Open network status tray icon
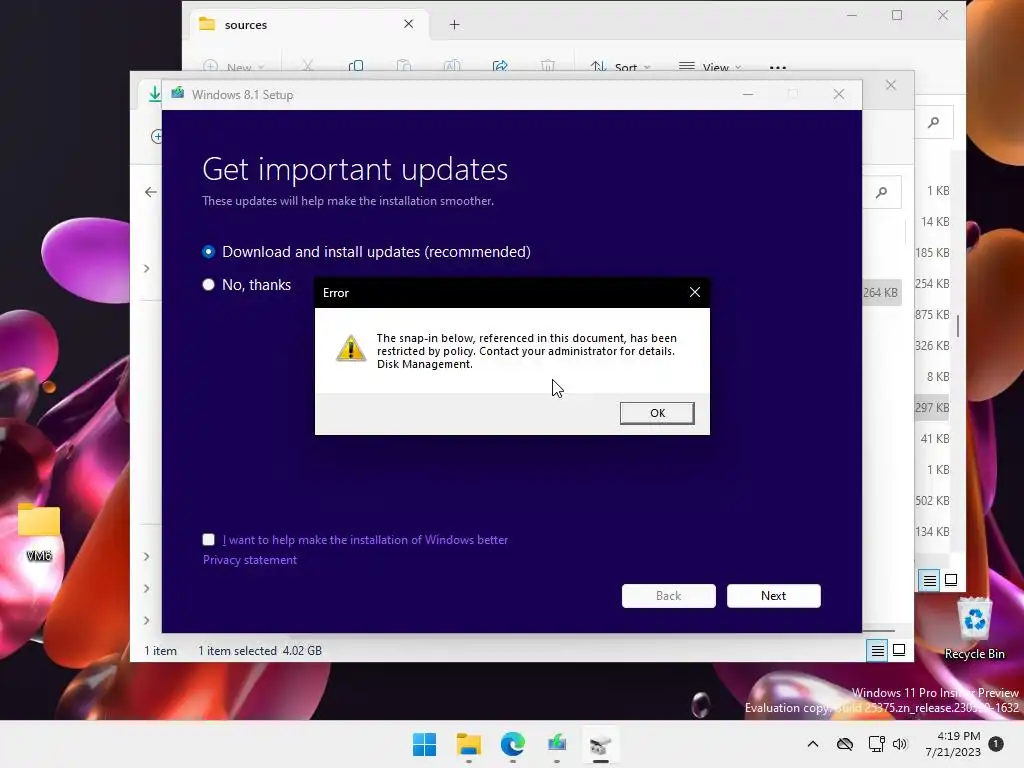Image resolution: width=1024 pixels, height=768 pixels. 876,744
